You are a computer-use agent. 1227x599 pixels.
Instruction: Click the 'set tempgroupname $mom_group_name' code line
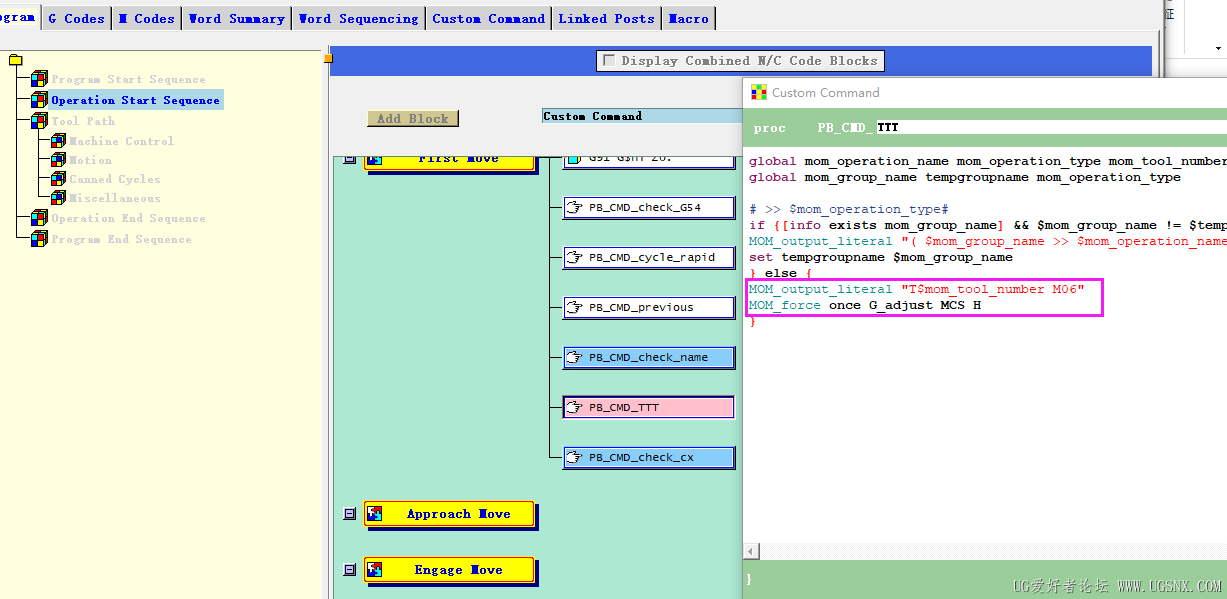click(x=881, y=257)
